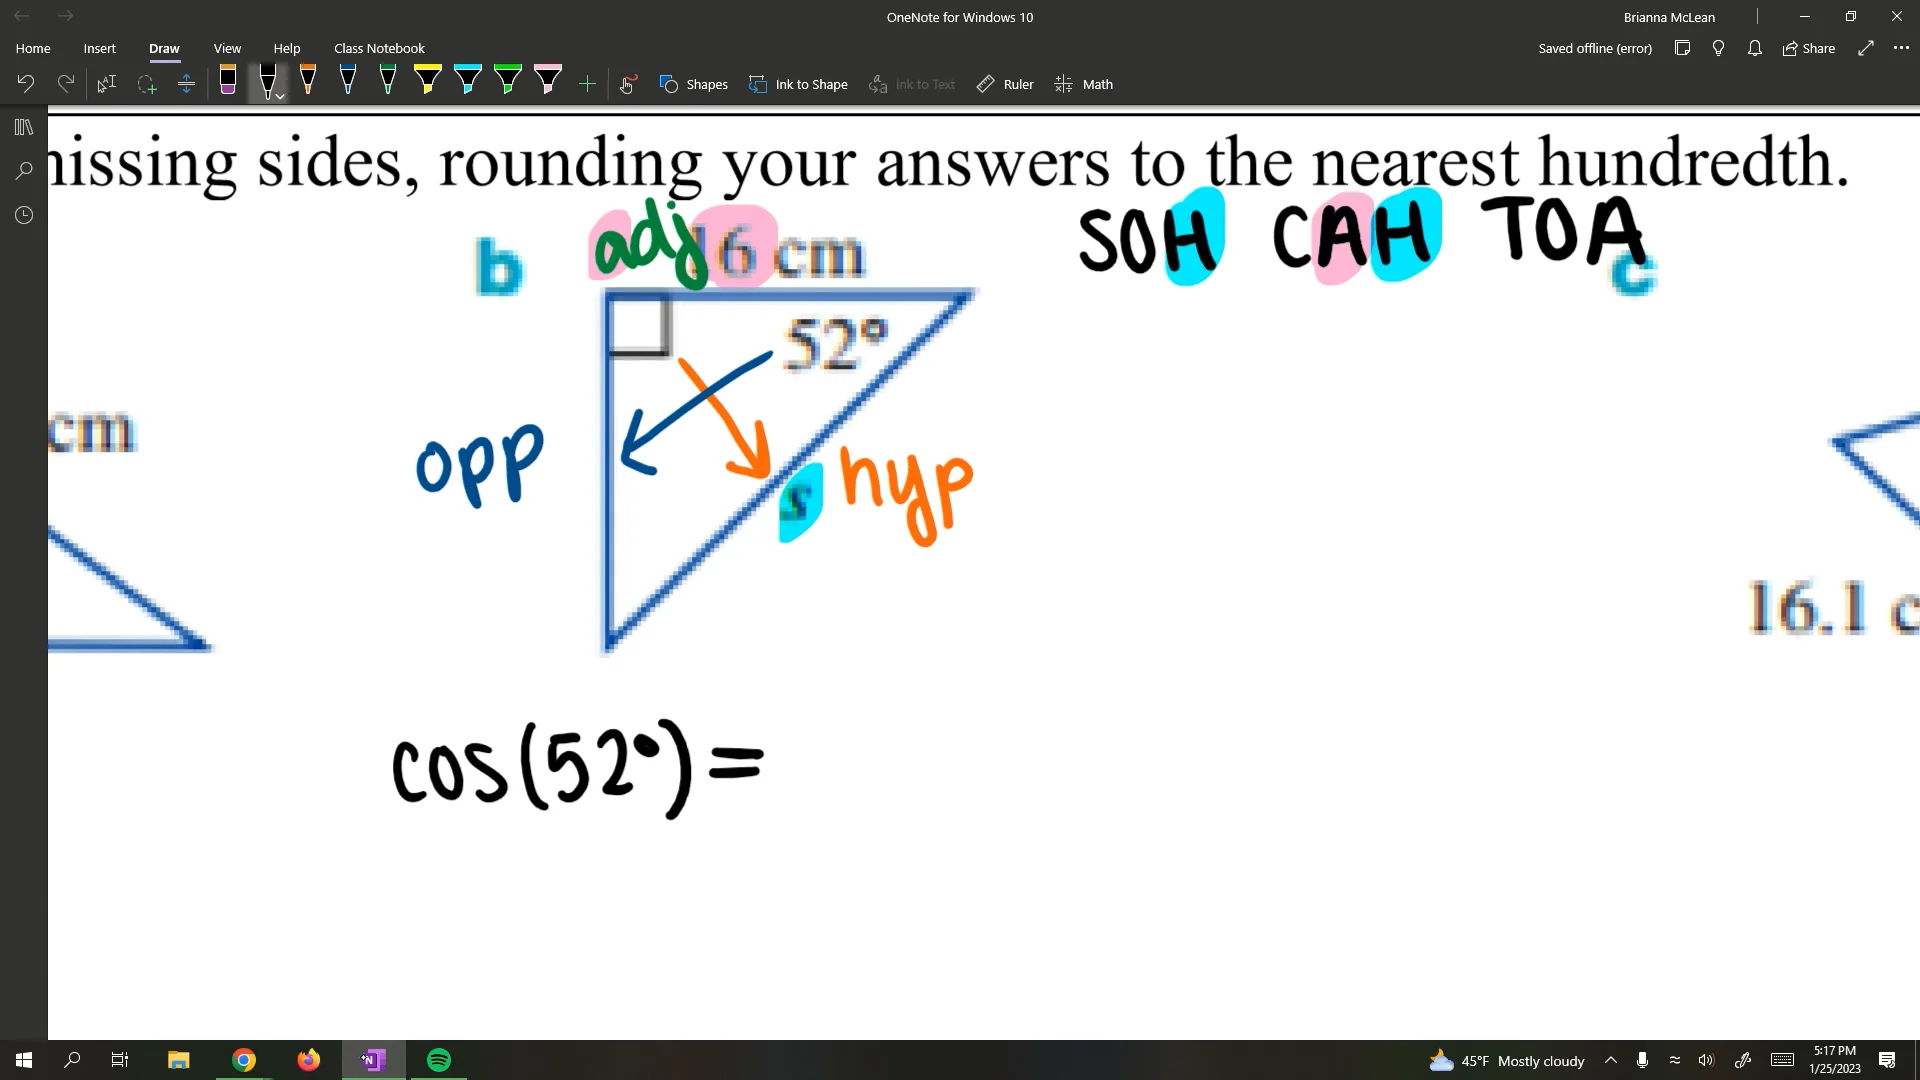1920x1080 pixels.
Task: Pick the orange pen
Action: (x=308, y=80)
